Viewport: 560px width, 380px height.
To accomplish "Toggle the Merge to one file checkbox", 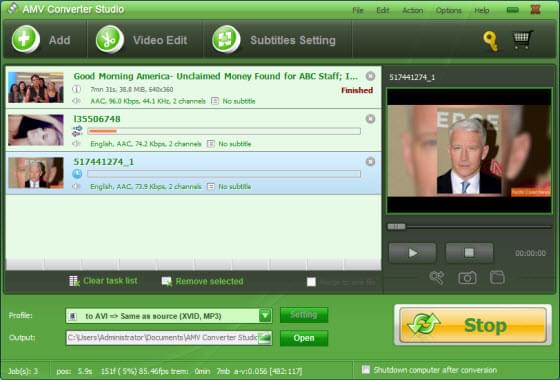I will [x=311, y=282].
